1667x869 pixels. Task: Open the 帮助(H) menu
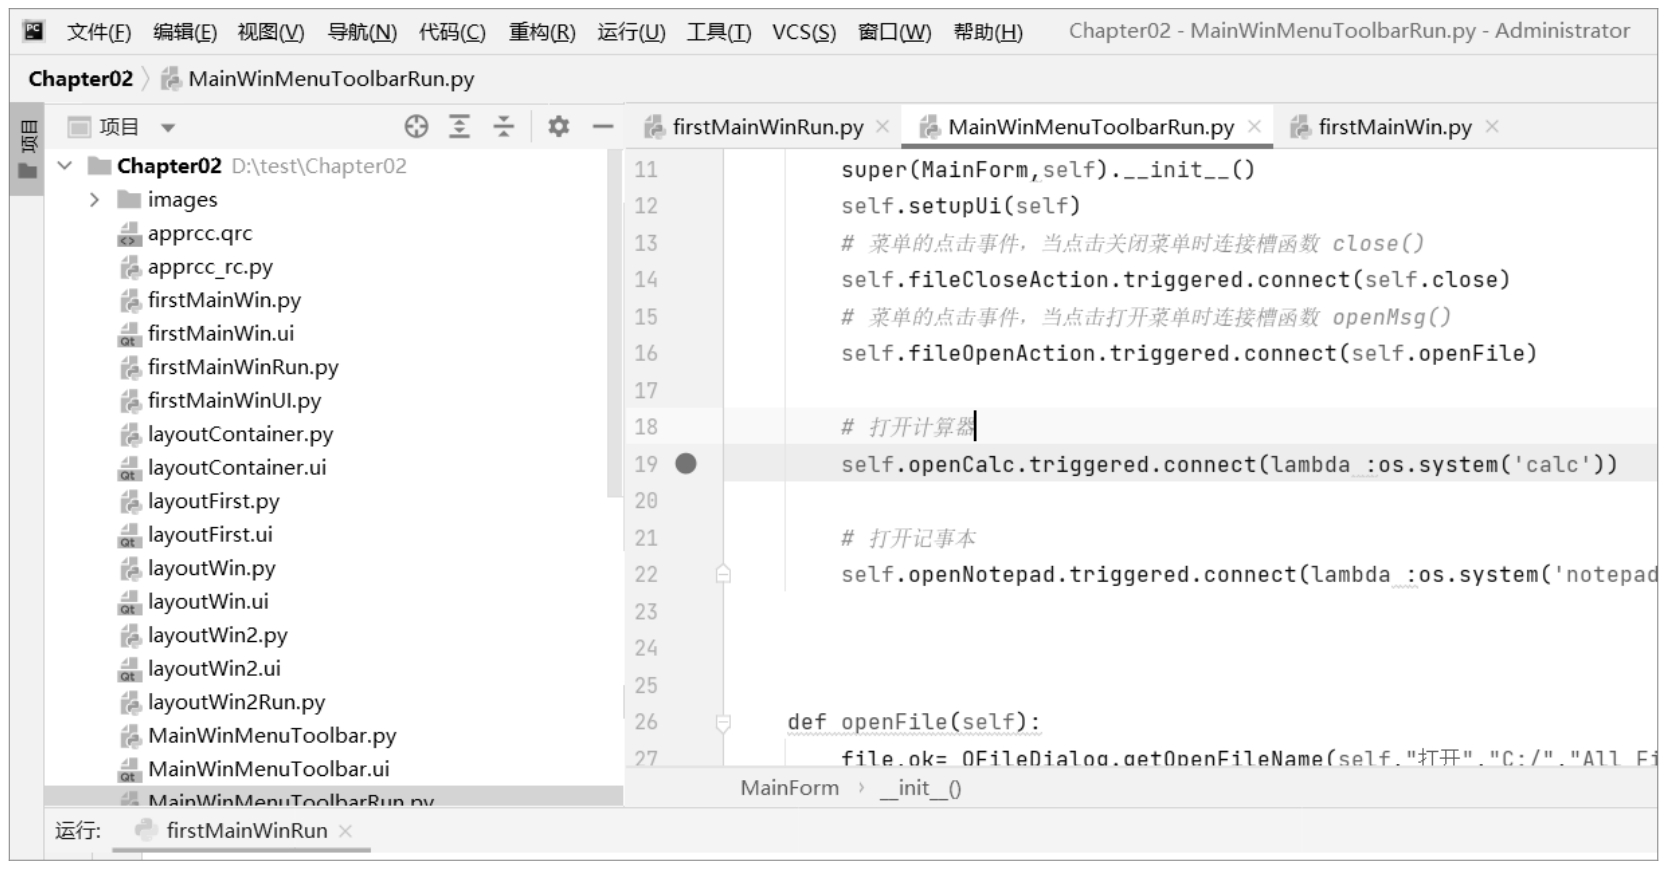point(988,32)
